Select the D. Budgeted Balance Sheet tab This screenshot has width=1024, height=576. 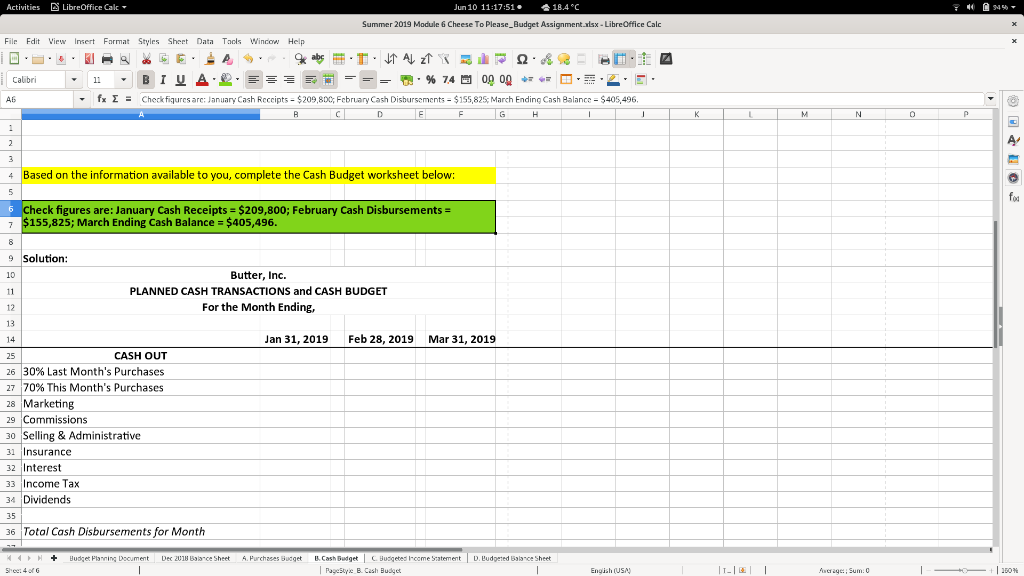(512, 558)
